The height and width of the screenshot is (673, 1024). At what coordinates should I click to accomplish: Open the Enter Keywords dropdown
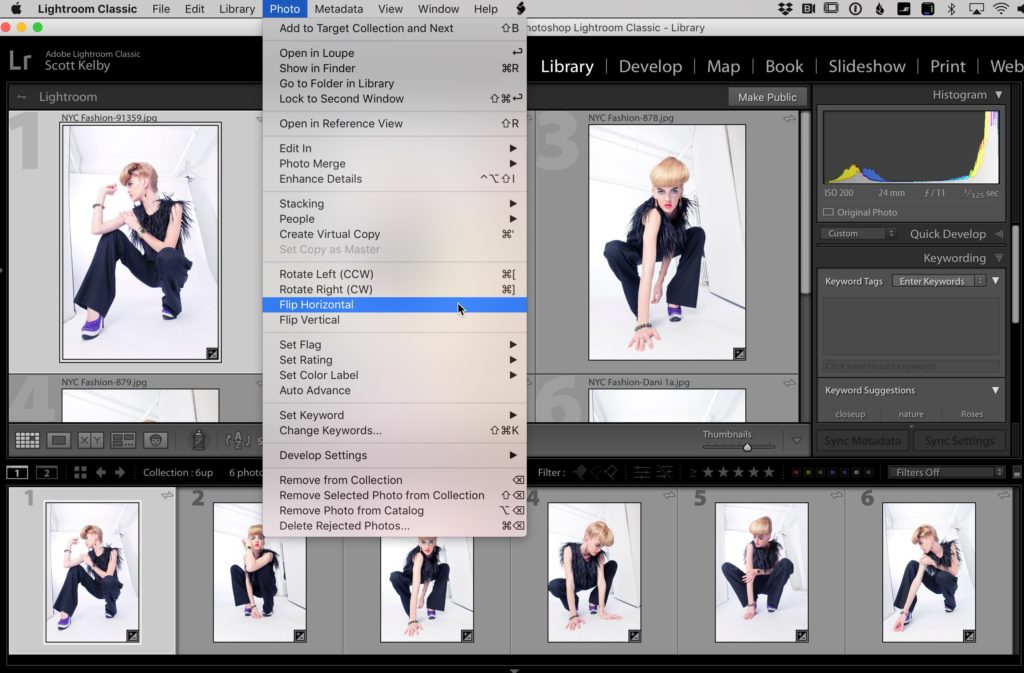pyautogui.click(x=938, y=281)
